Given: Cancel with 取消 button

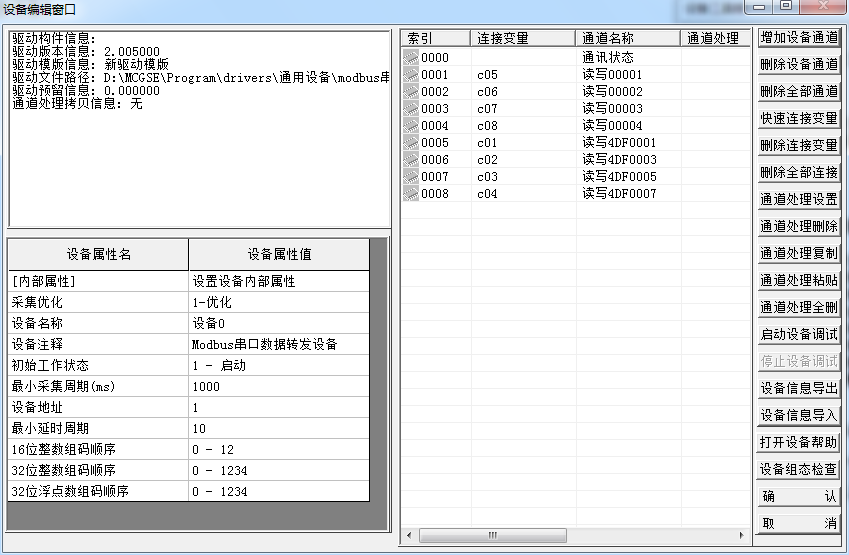Looking at the screenshot, I should pyautogui.click(x=799, y=524).
